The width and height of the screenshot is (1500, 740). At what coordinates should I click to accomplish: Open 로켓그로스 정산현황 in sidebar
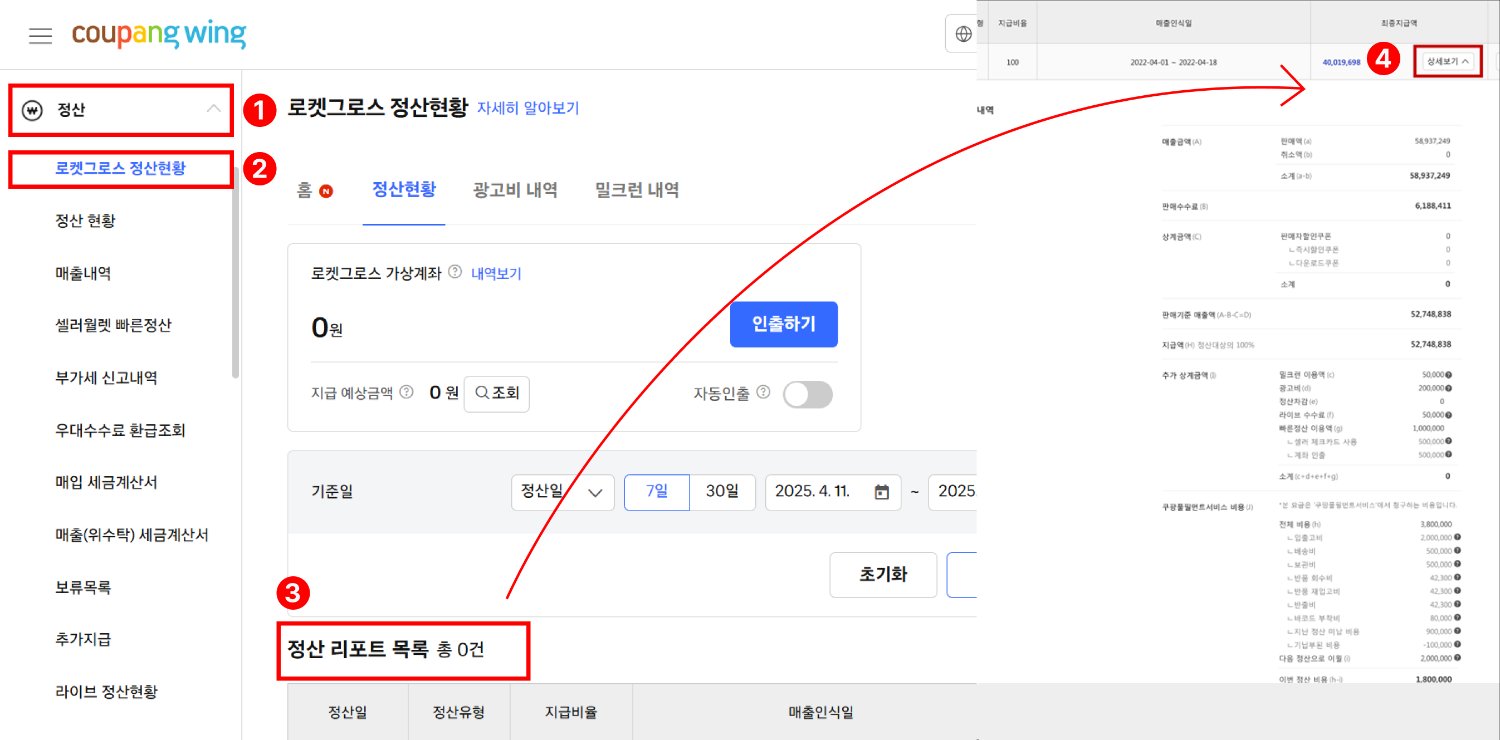[x=120, y=168]
